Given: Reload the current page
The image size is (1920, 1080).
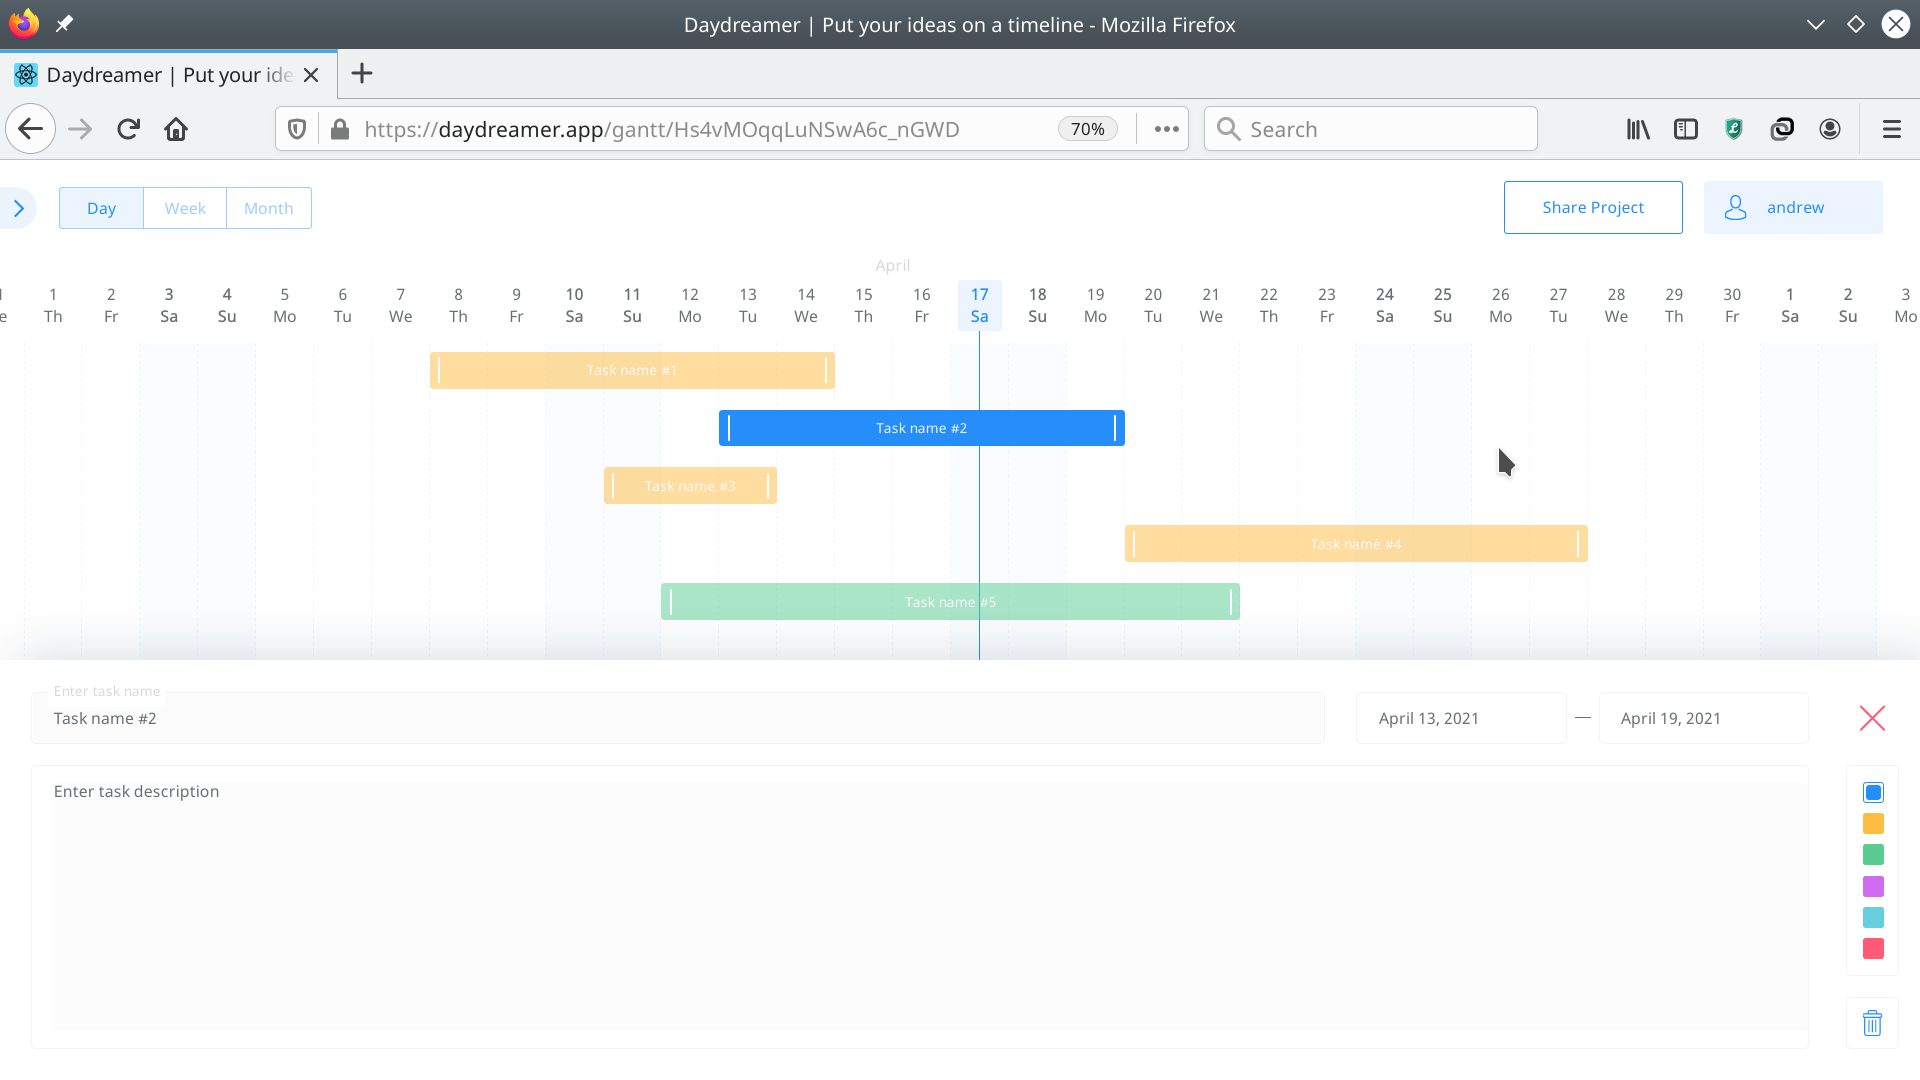Looking at the screenshot, I should coord(128,129).
